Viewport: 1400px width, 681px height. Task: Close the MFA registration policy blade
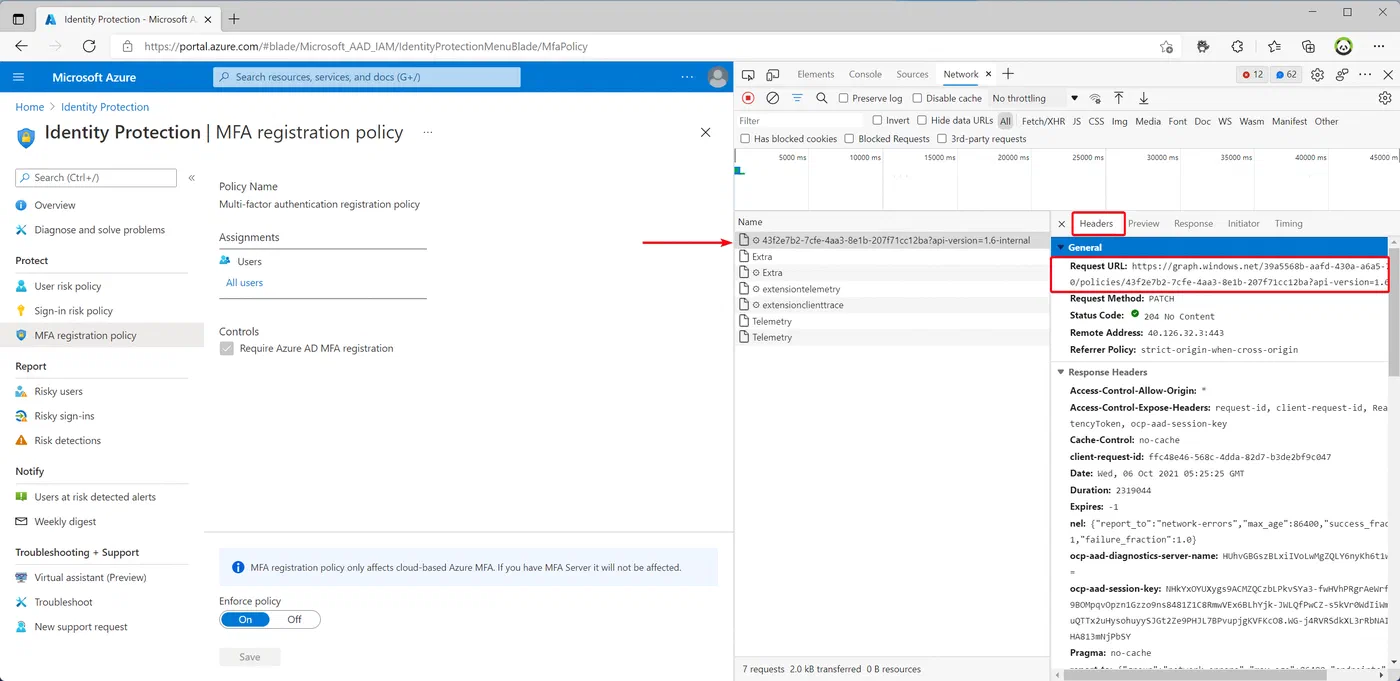tap(705, 132)
